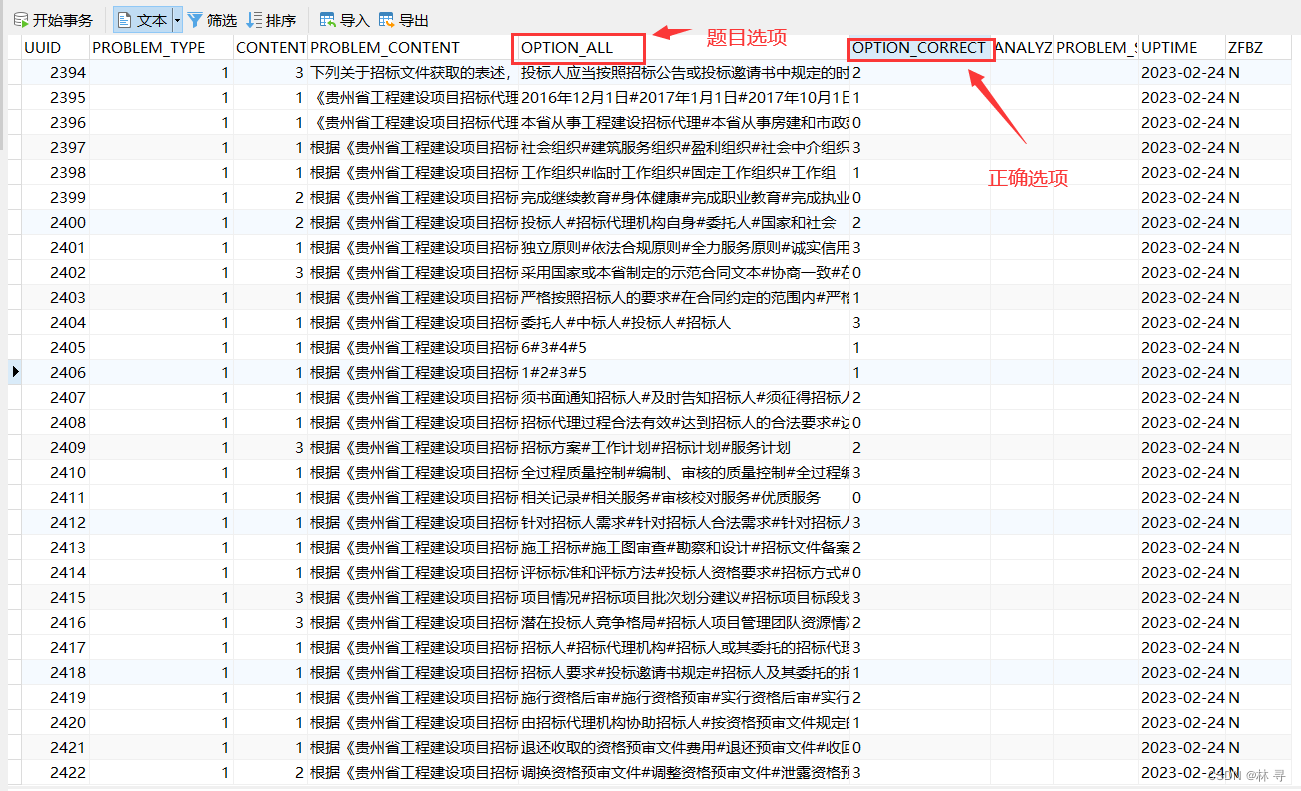
Task: Click the UPTIME column header
Action: (1170, 47)
